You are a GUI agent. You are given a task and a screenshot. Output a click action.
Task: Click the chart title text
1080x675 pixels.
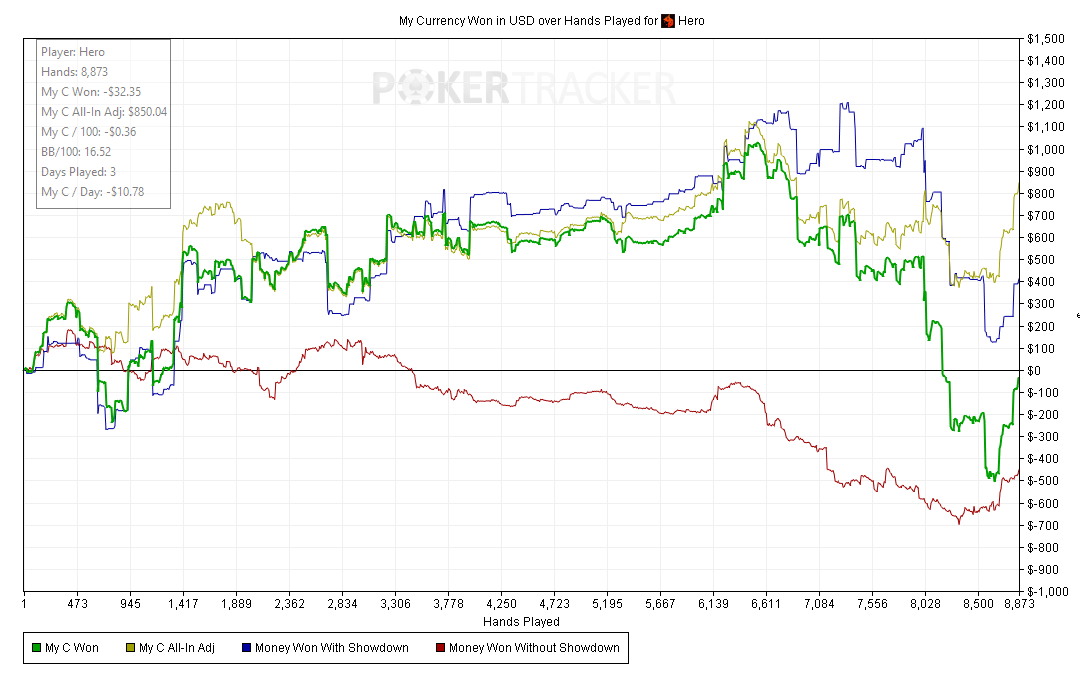click(552, 21)
